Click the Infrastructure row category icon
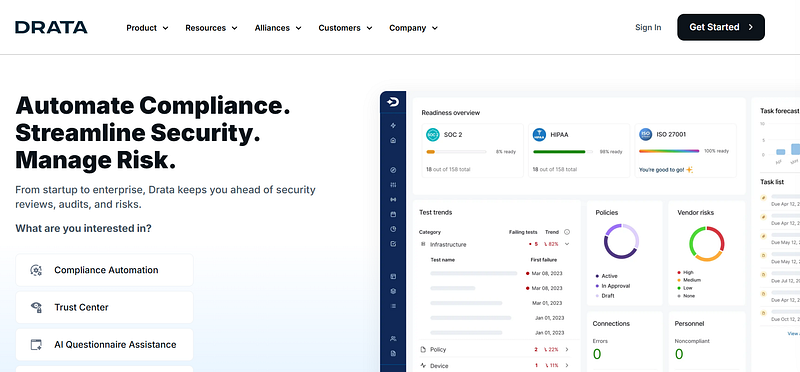Screen dimensions: 800x372 [x=423, y=244]
